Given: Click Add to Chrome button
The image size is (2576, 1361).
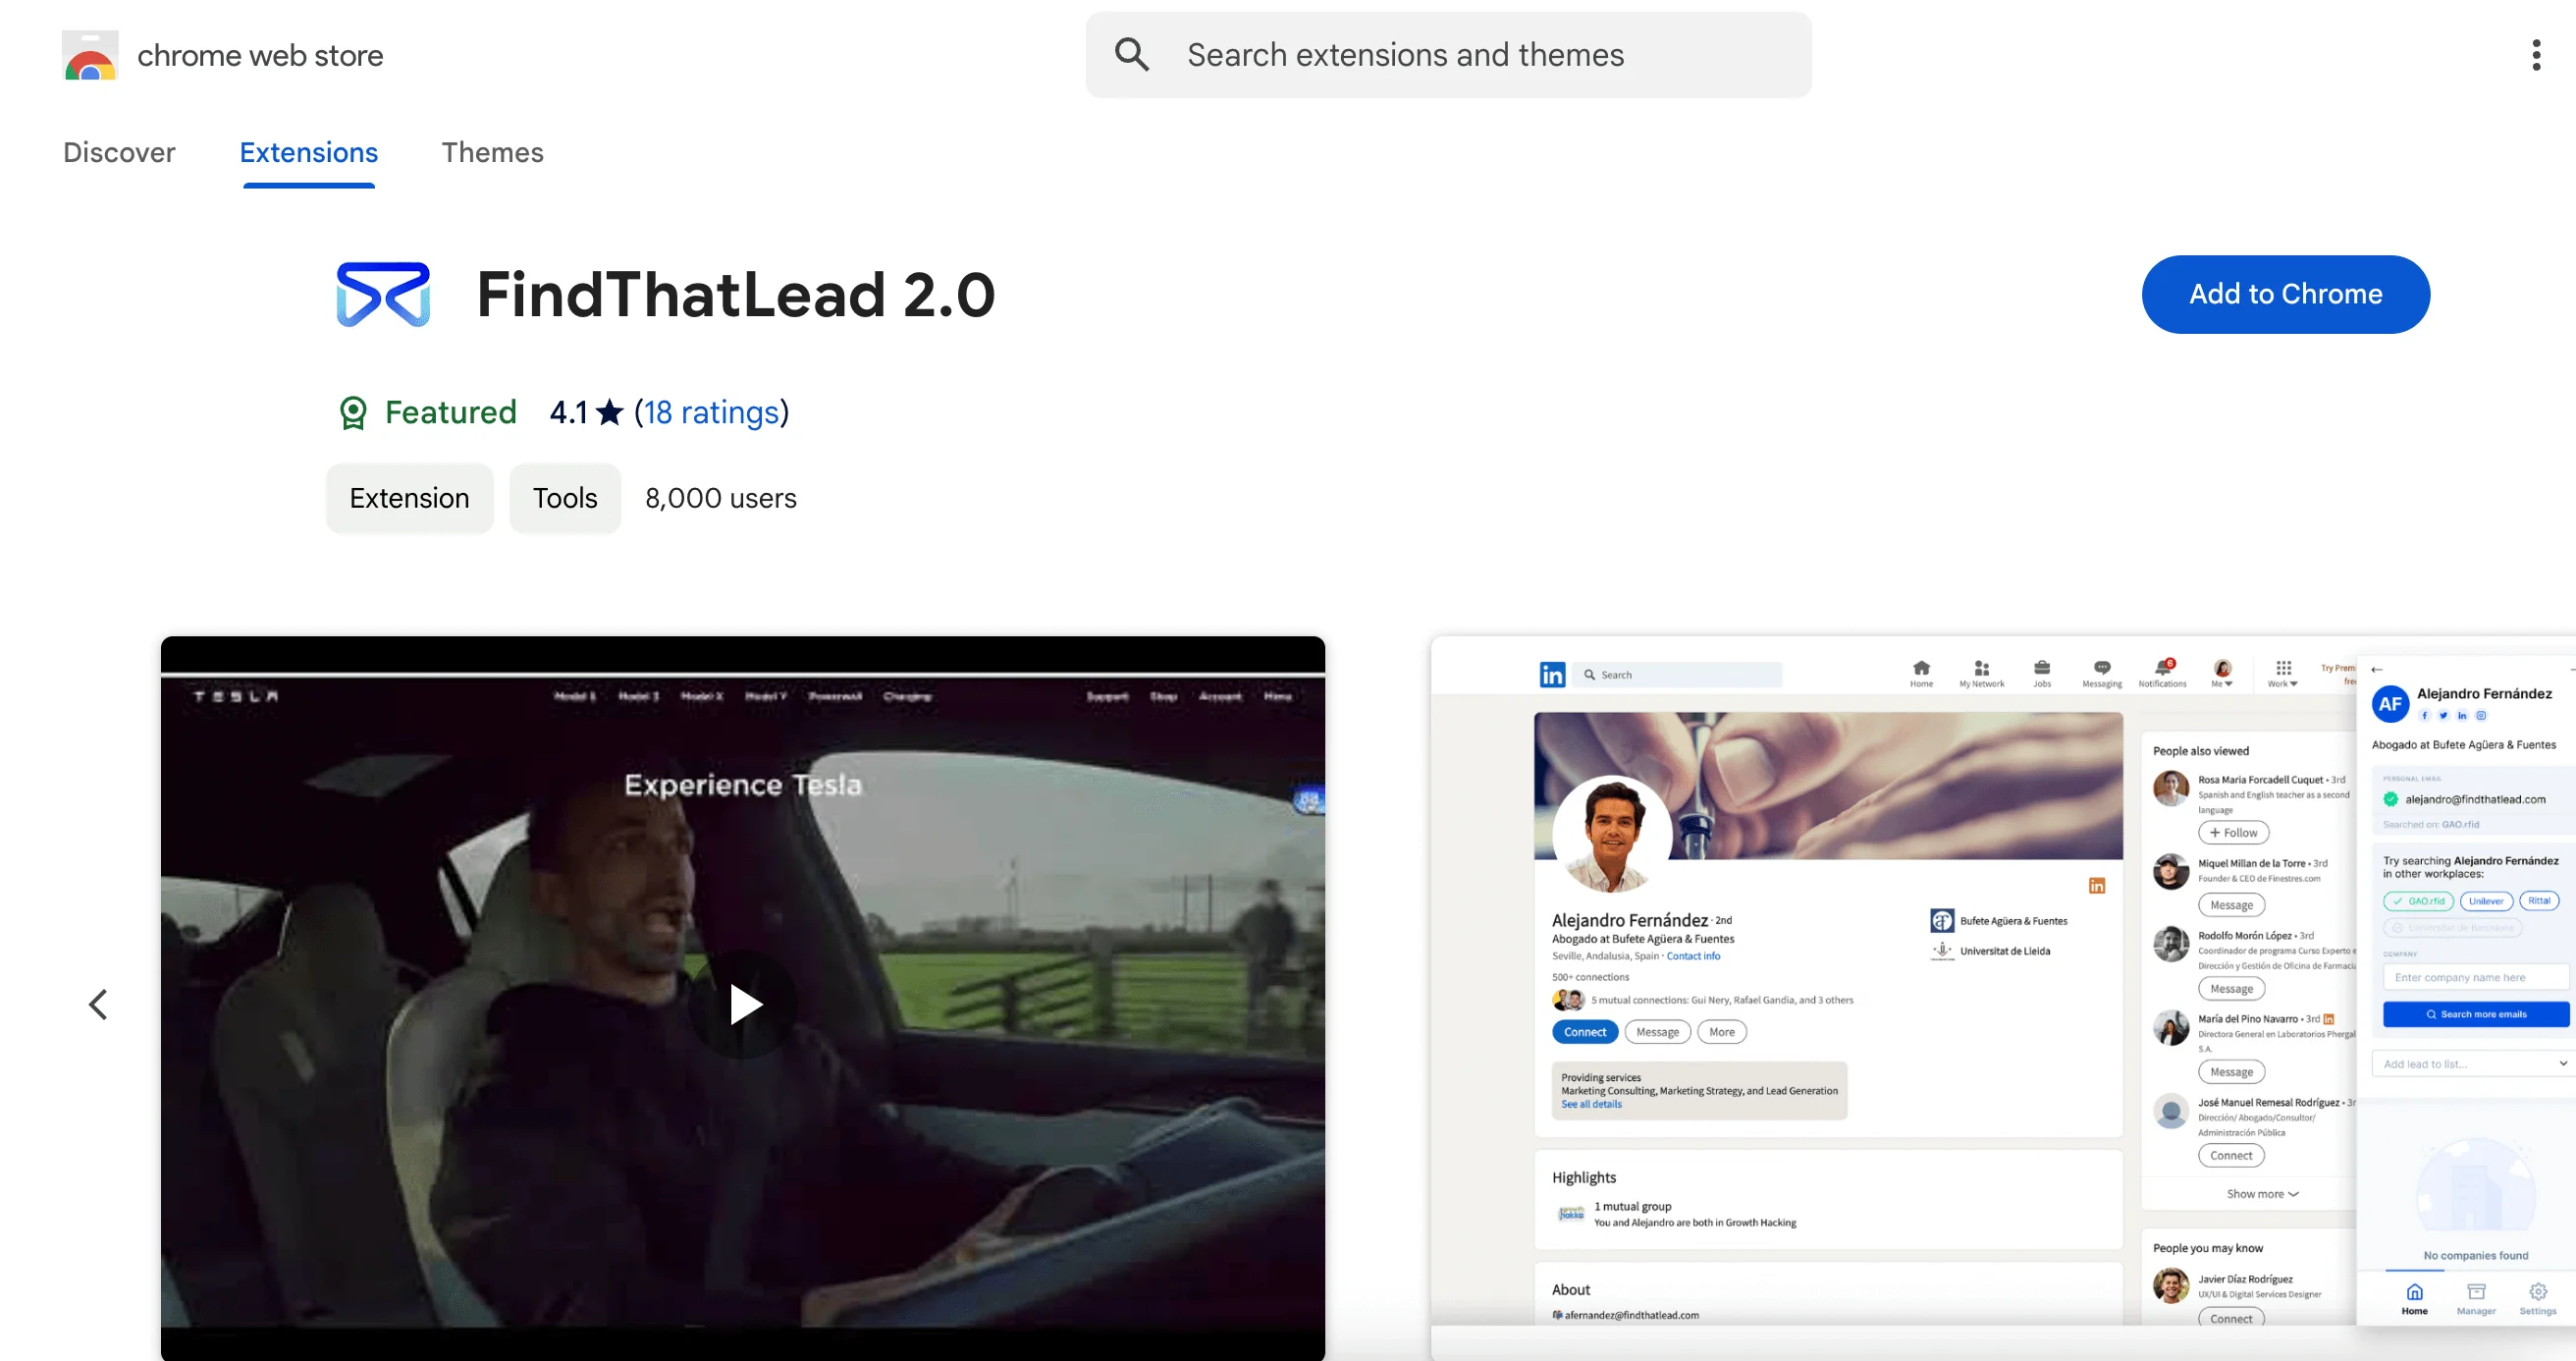Looking at the screenshot, I should coord(2285,294).
